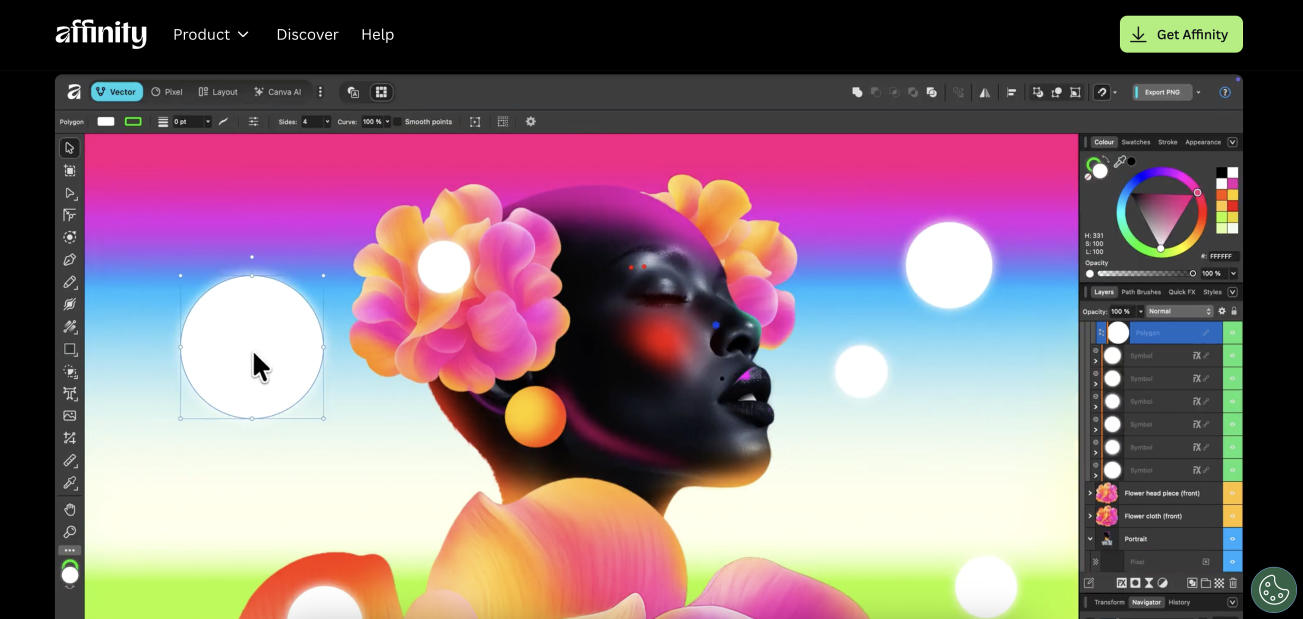Screen dimensions: 1303x619
Task: Switch to the Pixel studio tab
Action: (167, 92)
